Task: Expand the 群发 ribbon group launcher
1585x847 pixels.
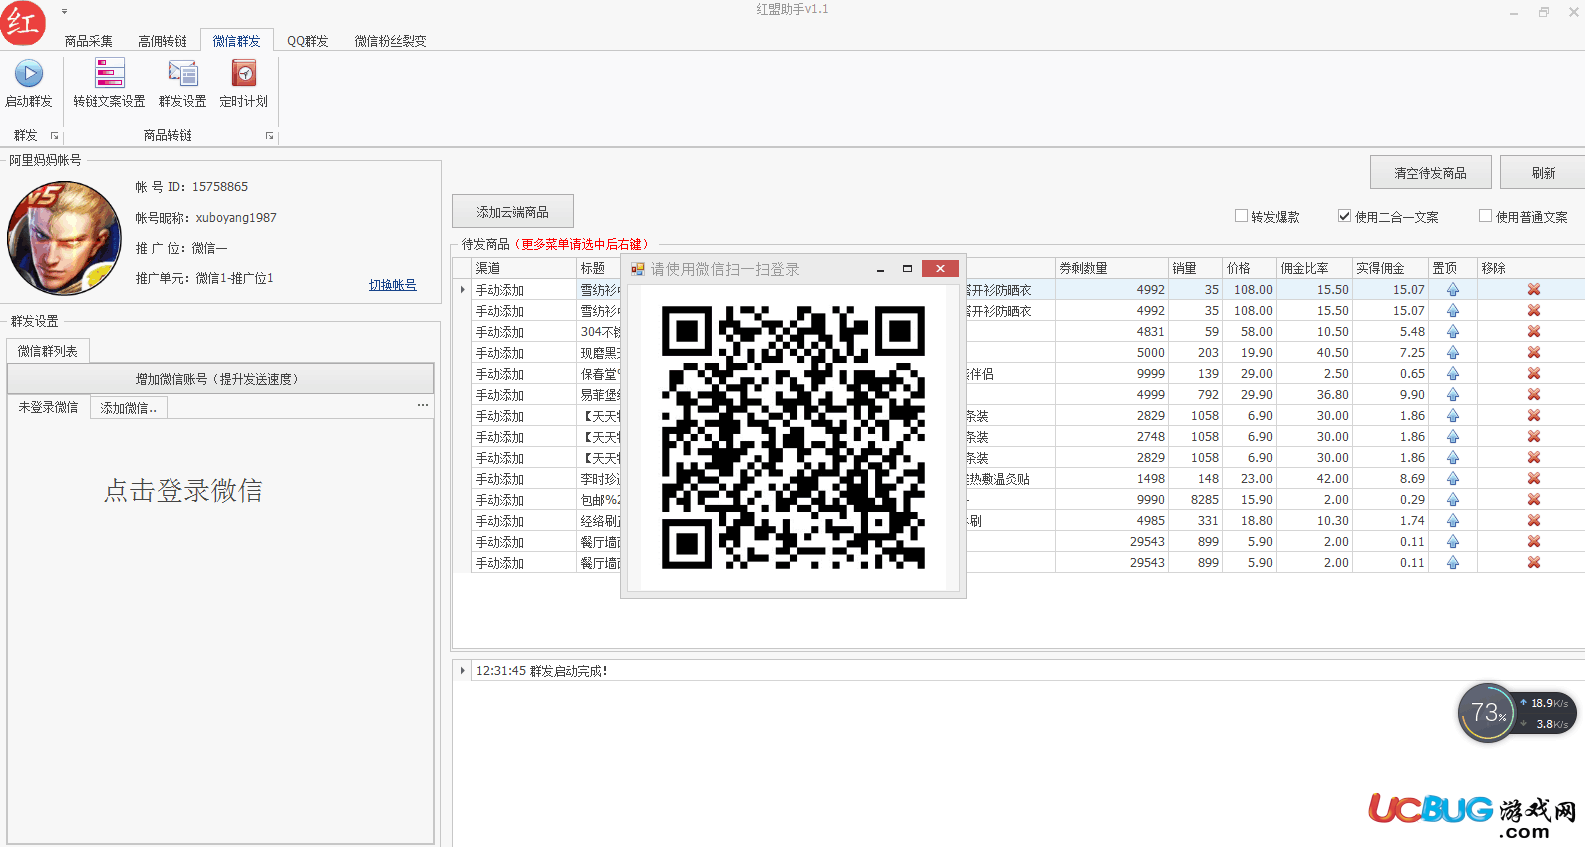Action: click(55, 136)
